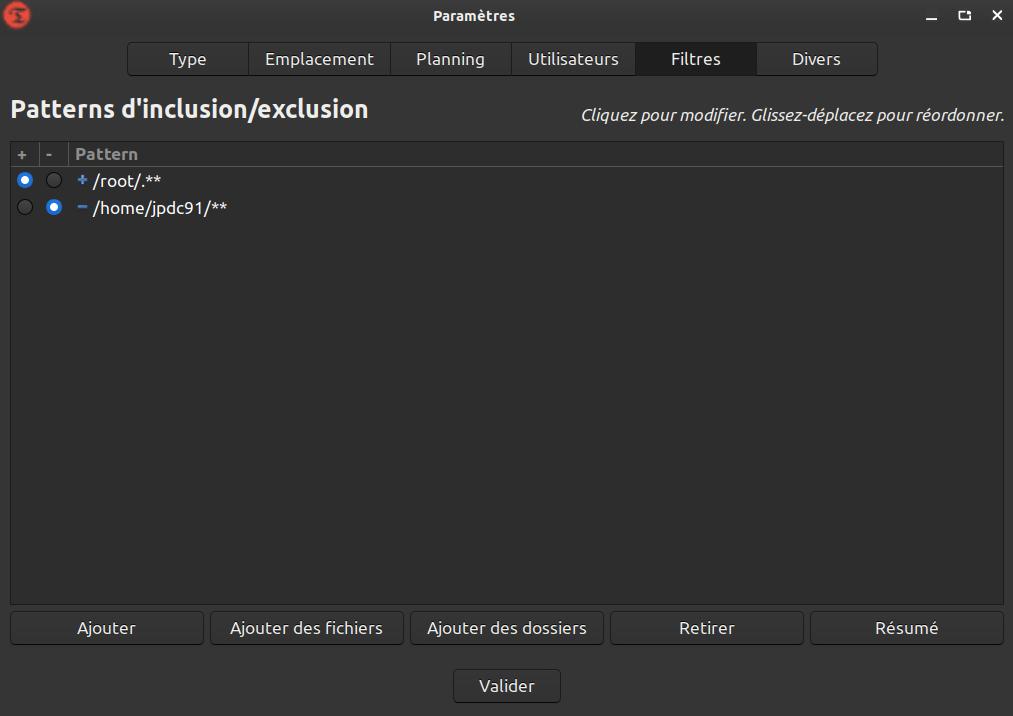
Task: Open the Résumé summary
Action: pos(906,628)
